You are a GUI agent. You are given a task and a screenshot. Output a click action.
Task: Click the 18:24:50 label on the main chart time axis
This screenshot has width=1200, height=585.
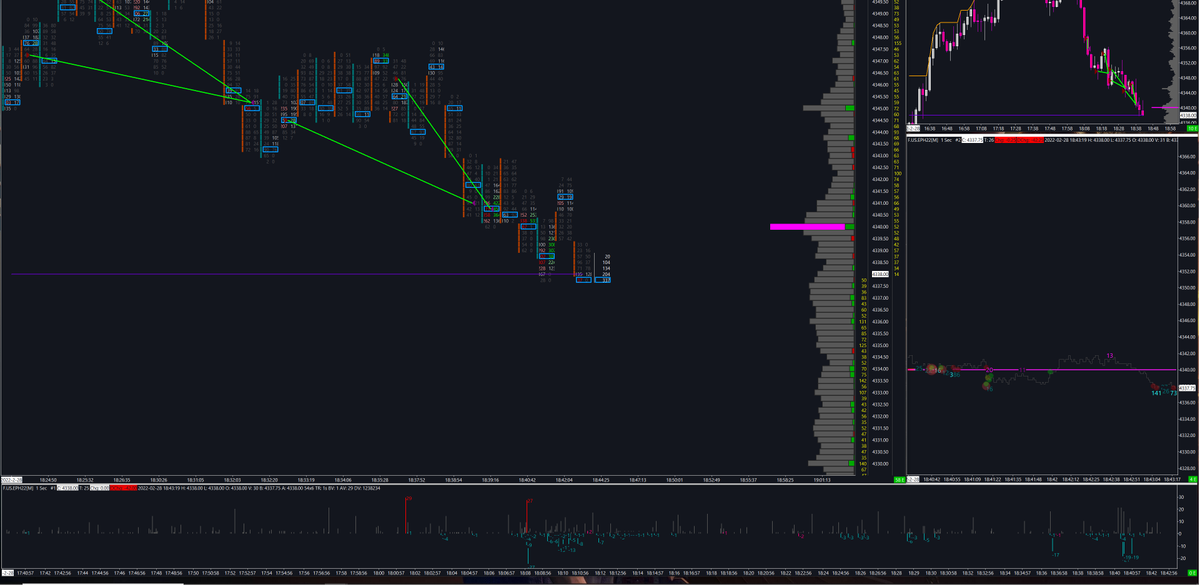click(49, 480)
